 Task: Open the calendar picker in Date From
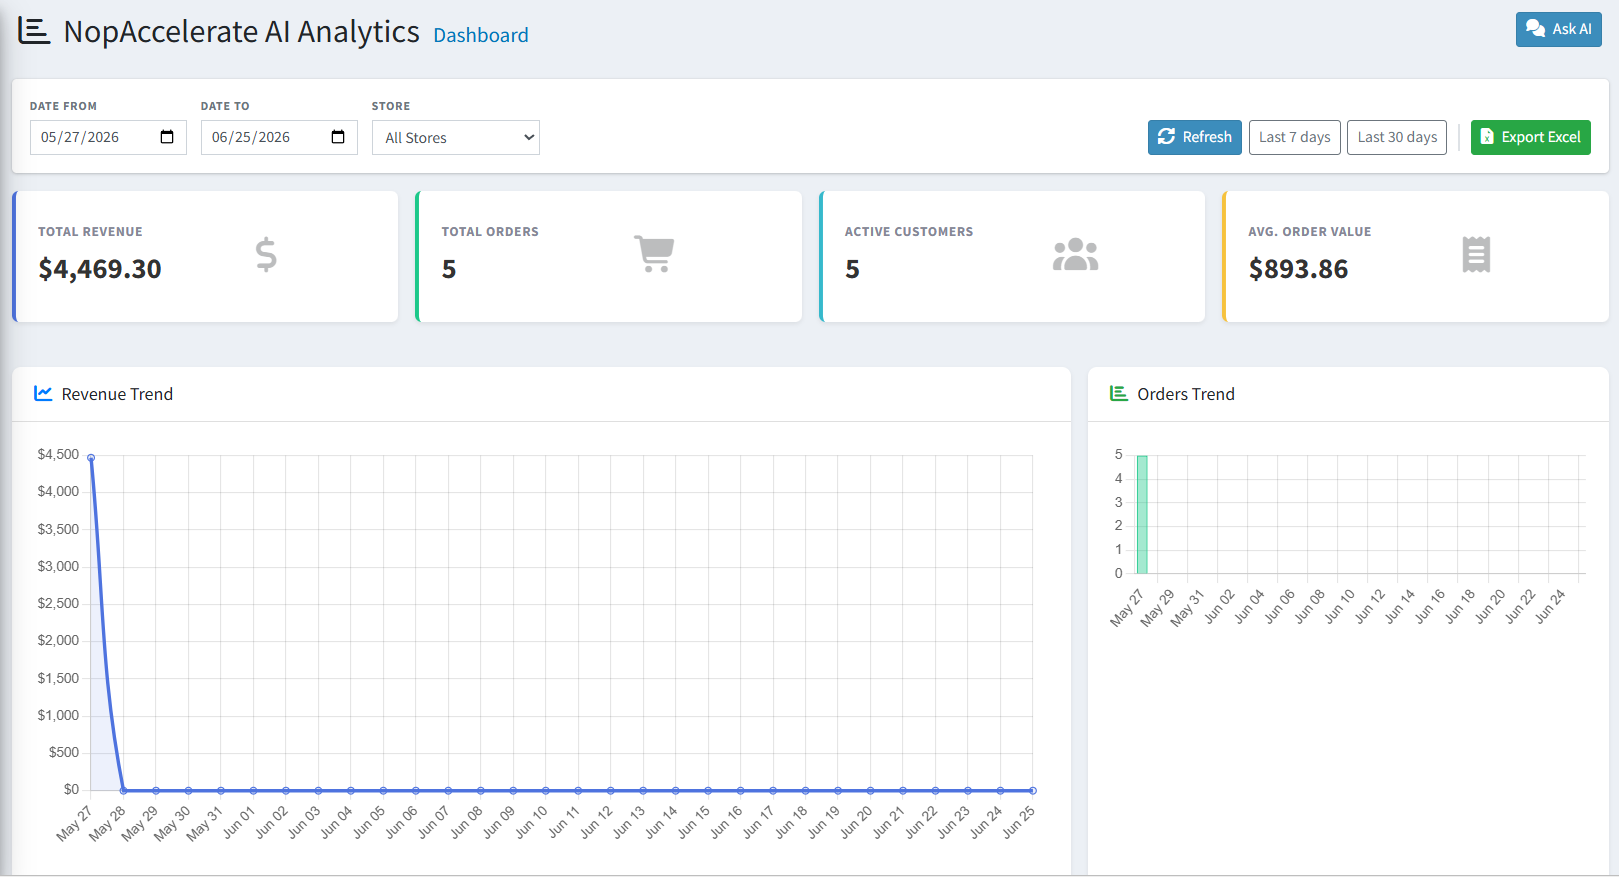[x=167, y=137]
